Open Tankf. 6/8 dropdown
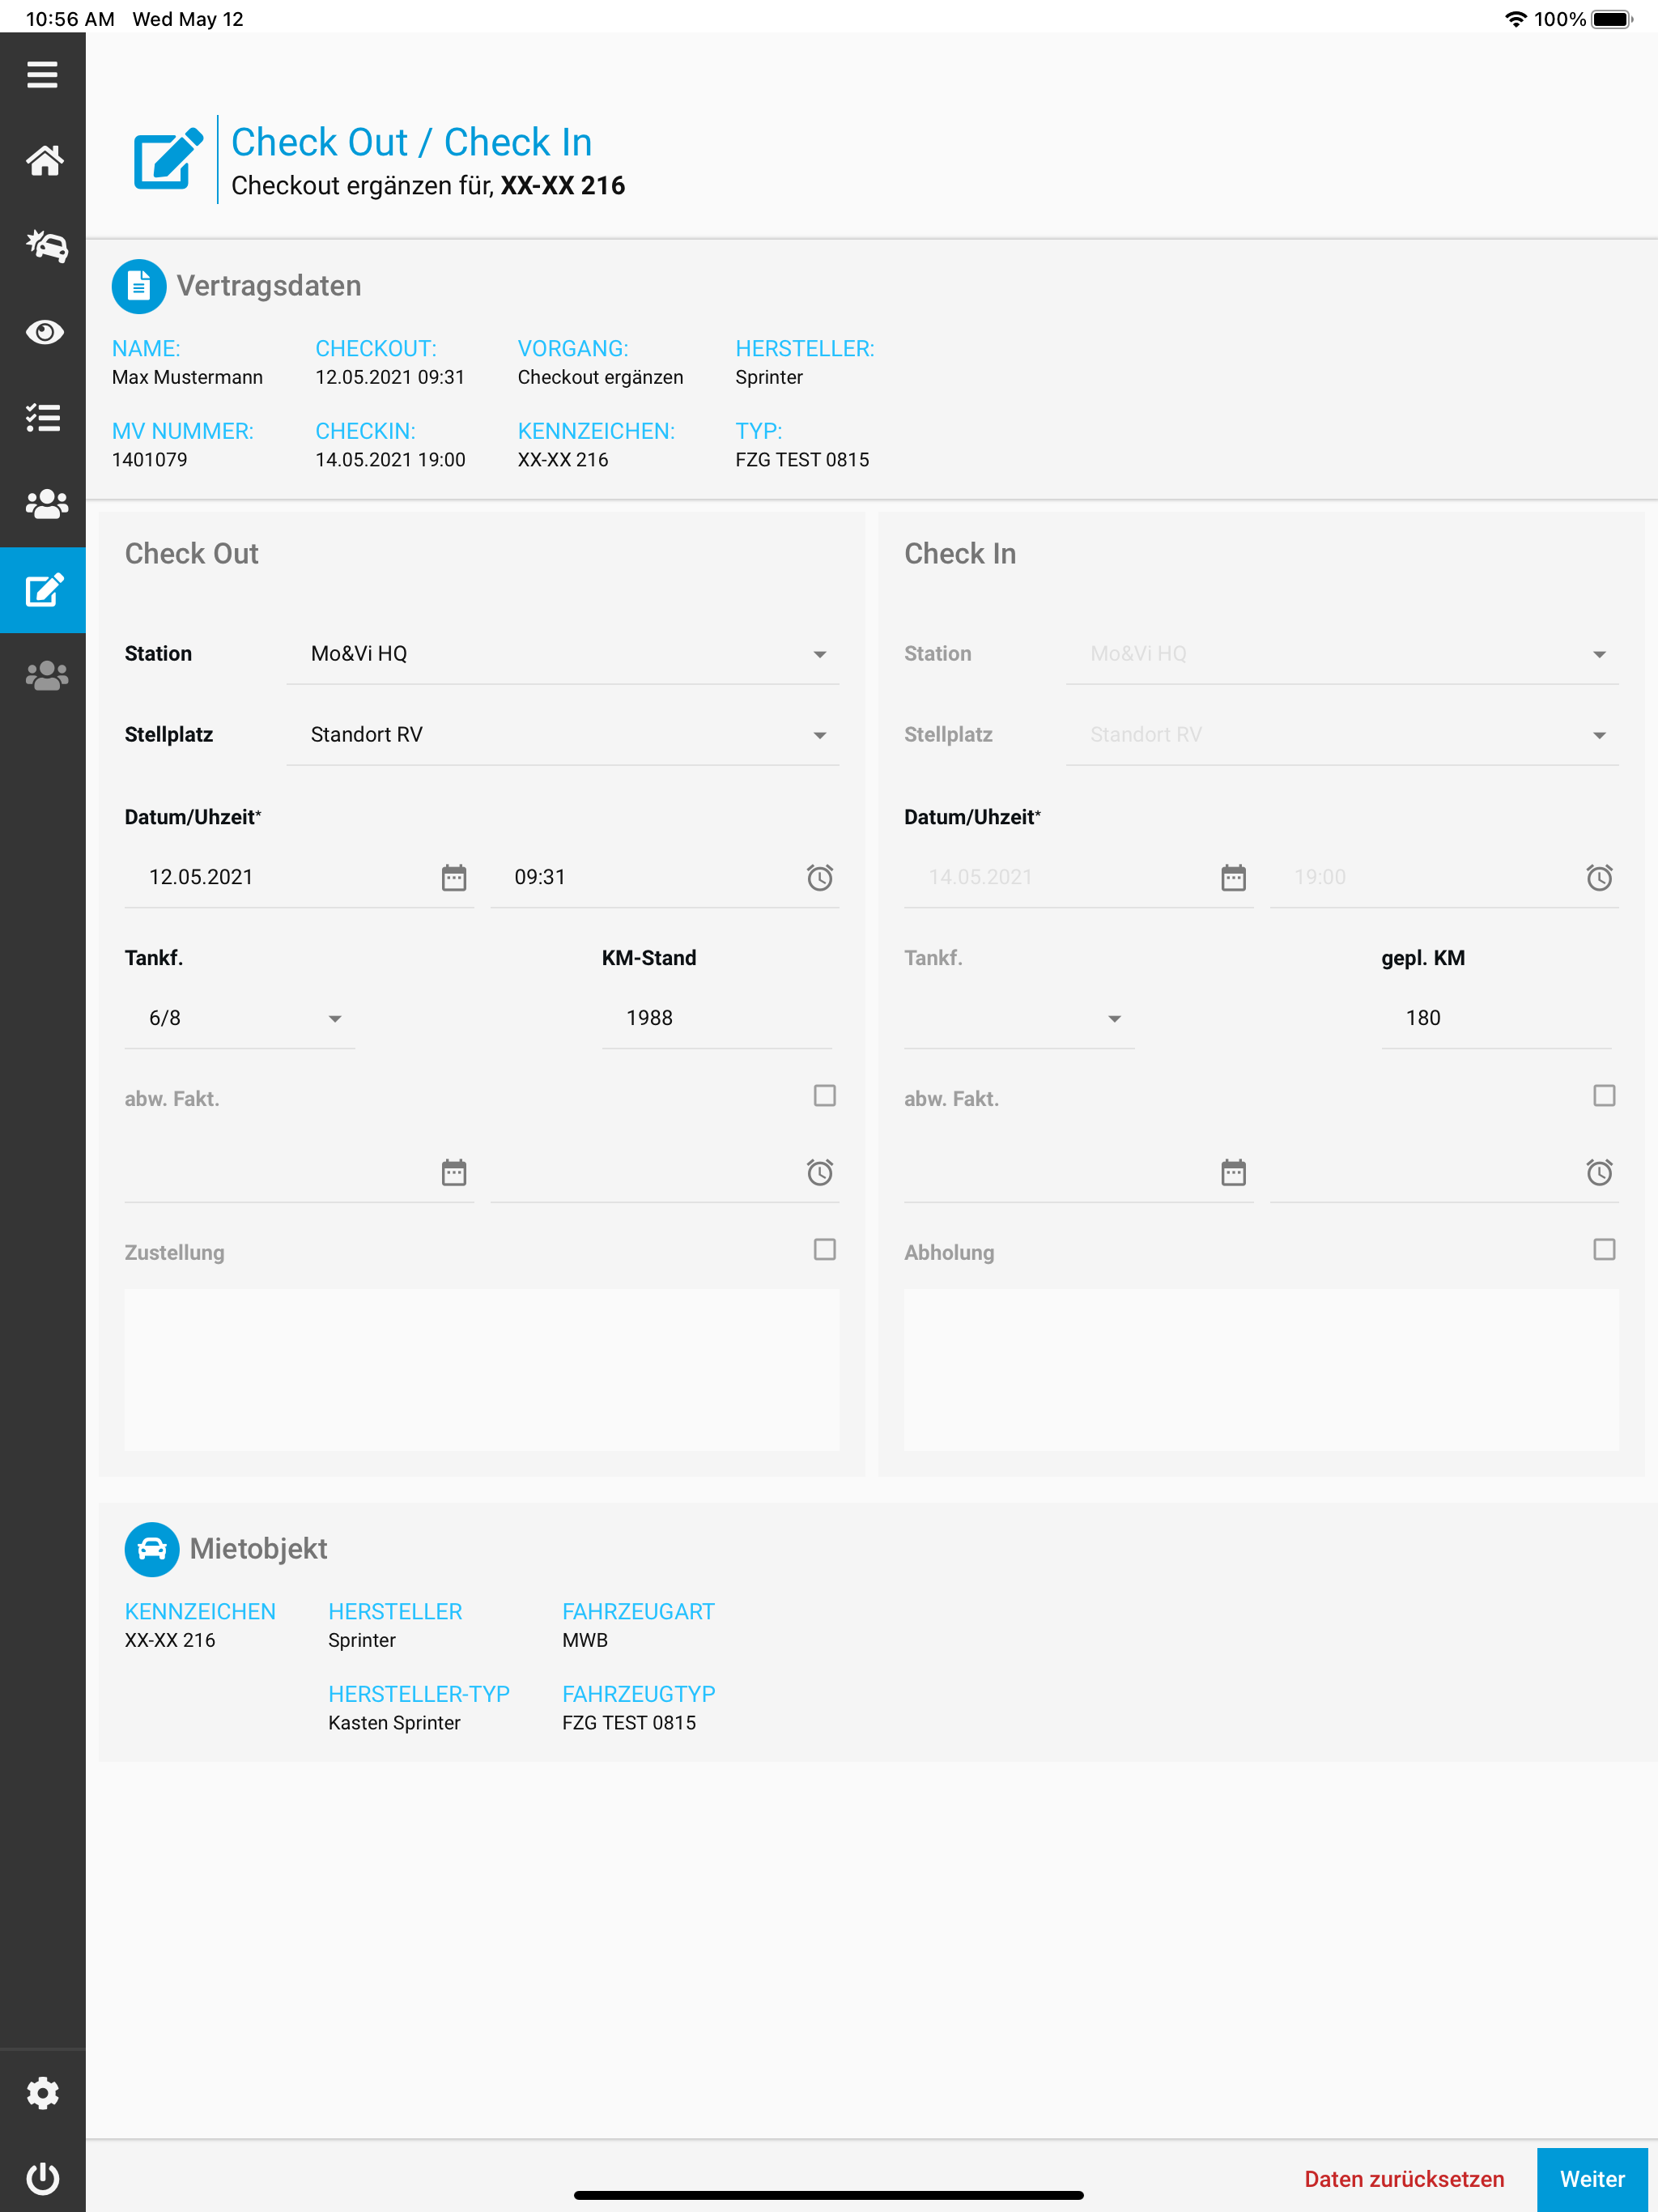The height and width of the screenshot is (2212, 1658). click(240, 1018)
